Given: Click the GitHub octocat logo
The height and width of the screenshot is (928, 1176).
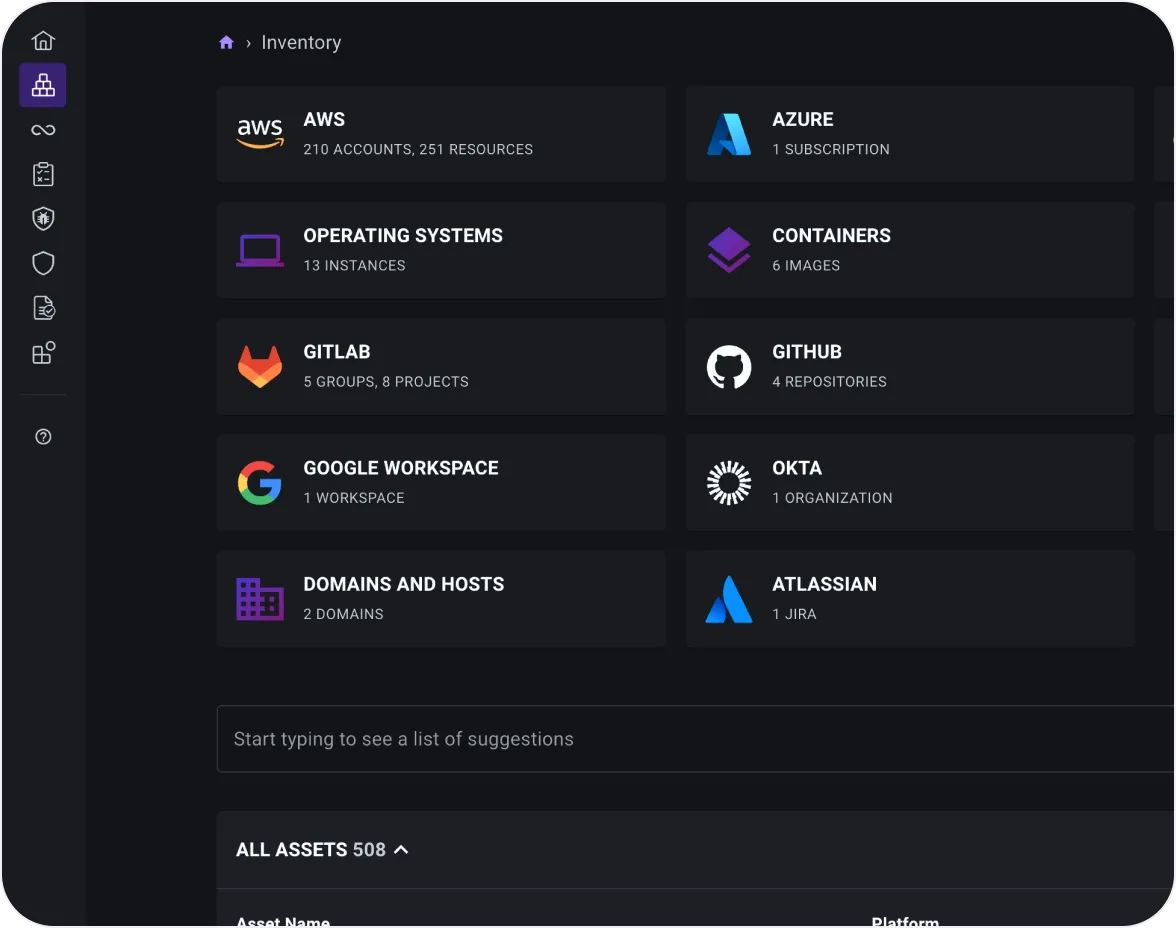Looking at the screenshot, I should pyautogui.click(x=729, y=366).
